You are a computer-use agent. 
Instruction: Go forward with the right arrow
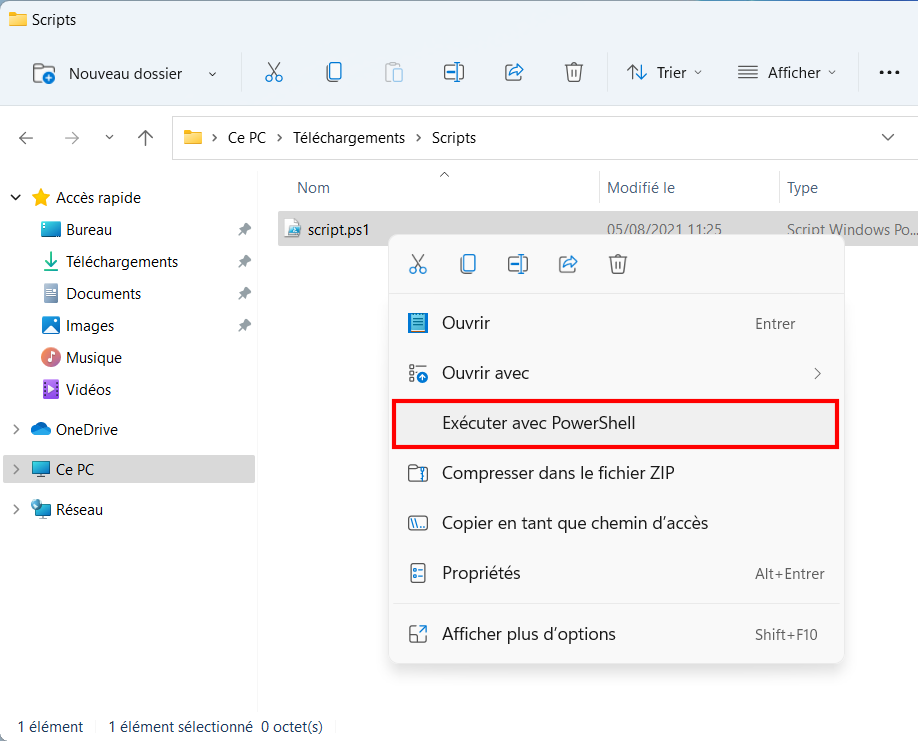[71, 138]
